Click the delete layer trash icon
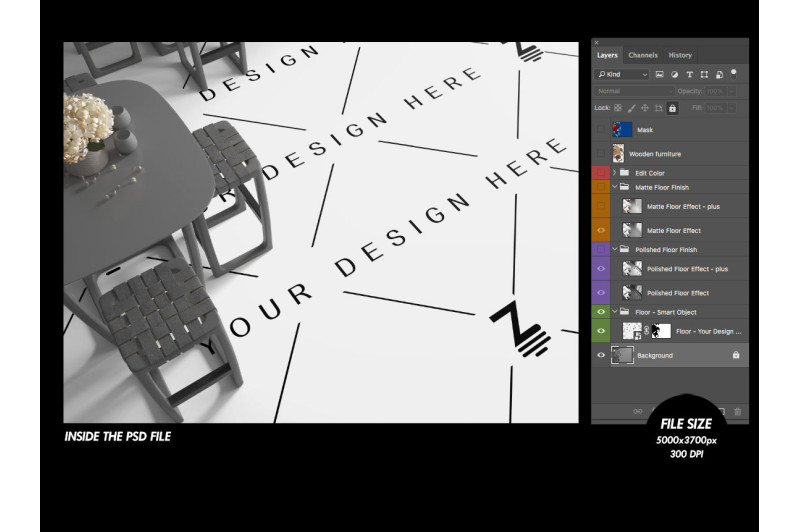The width and height of the screenshot is (800, 532). coord(738,411)
